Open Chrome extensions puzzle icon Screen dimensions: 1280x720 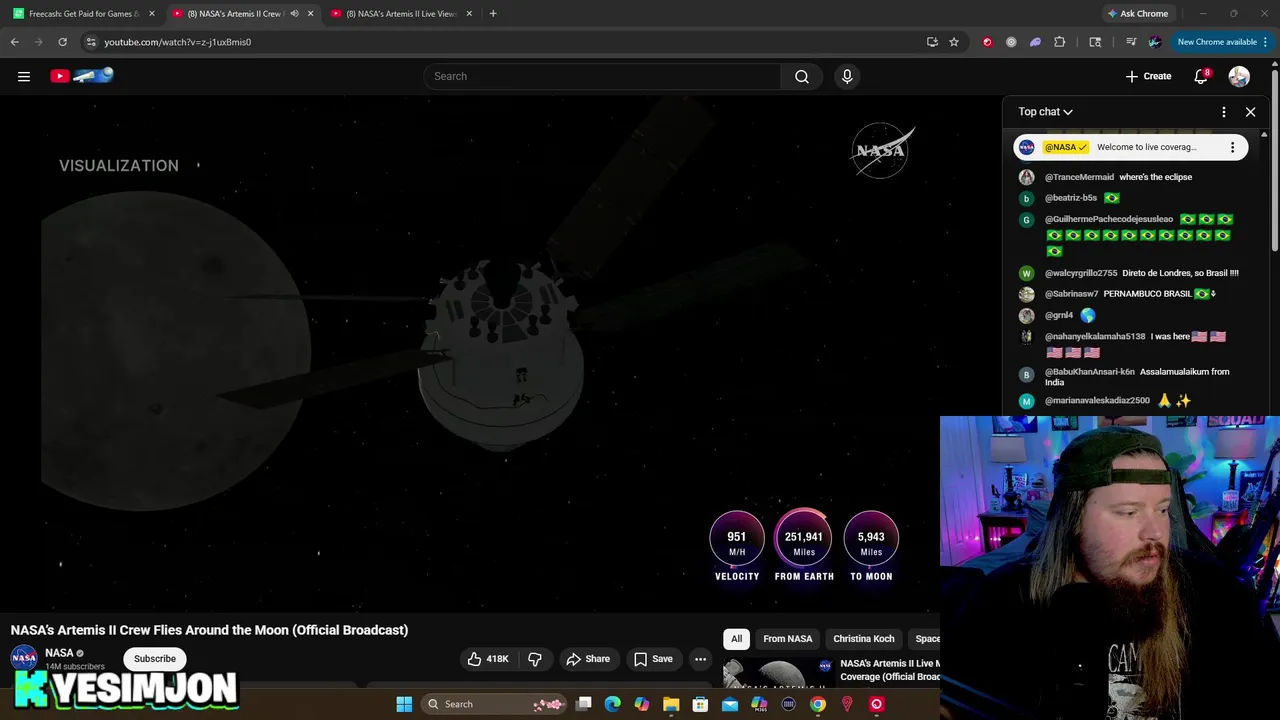pos(1060,42)
